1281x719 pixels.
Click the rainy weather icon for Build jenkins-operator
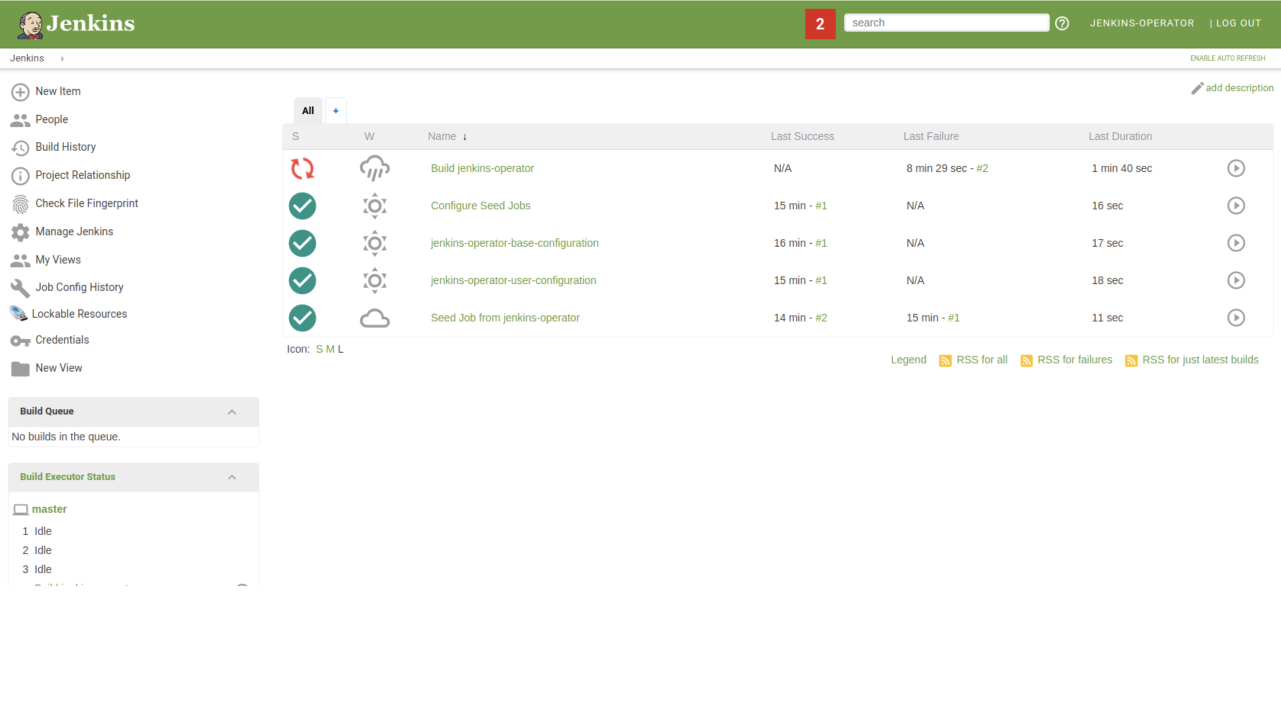(x=375, y=168)
